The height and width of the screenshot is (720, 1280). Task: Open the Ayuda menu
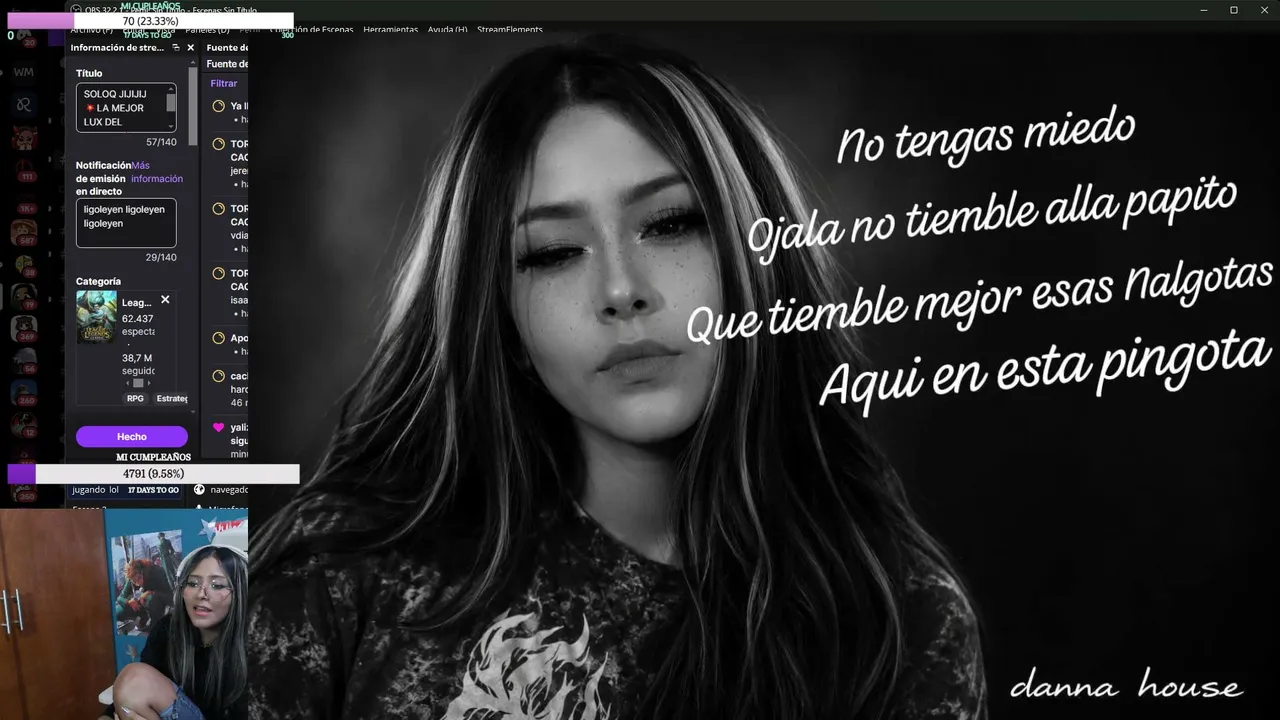[x=447, y=30]
